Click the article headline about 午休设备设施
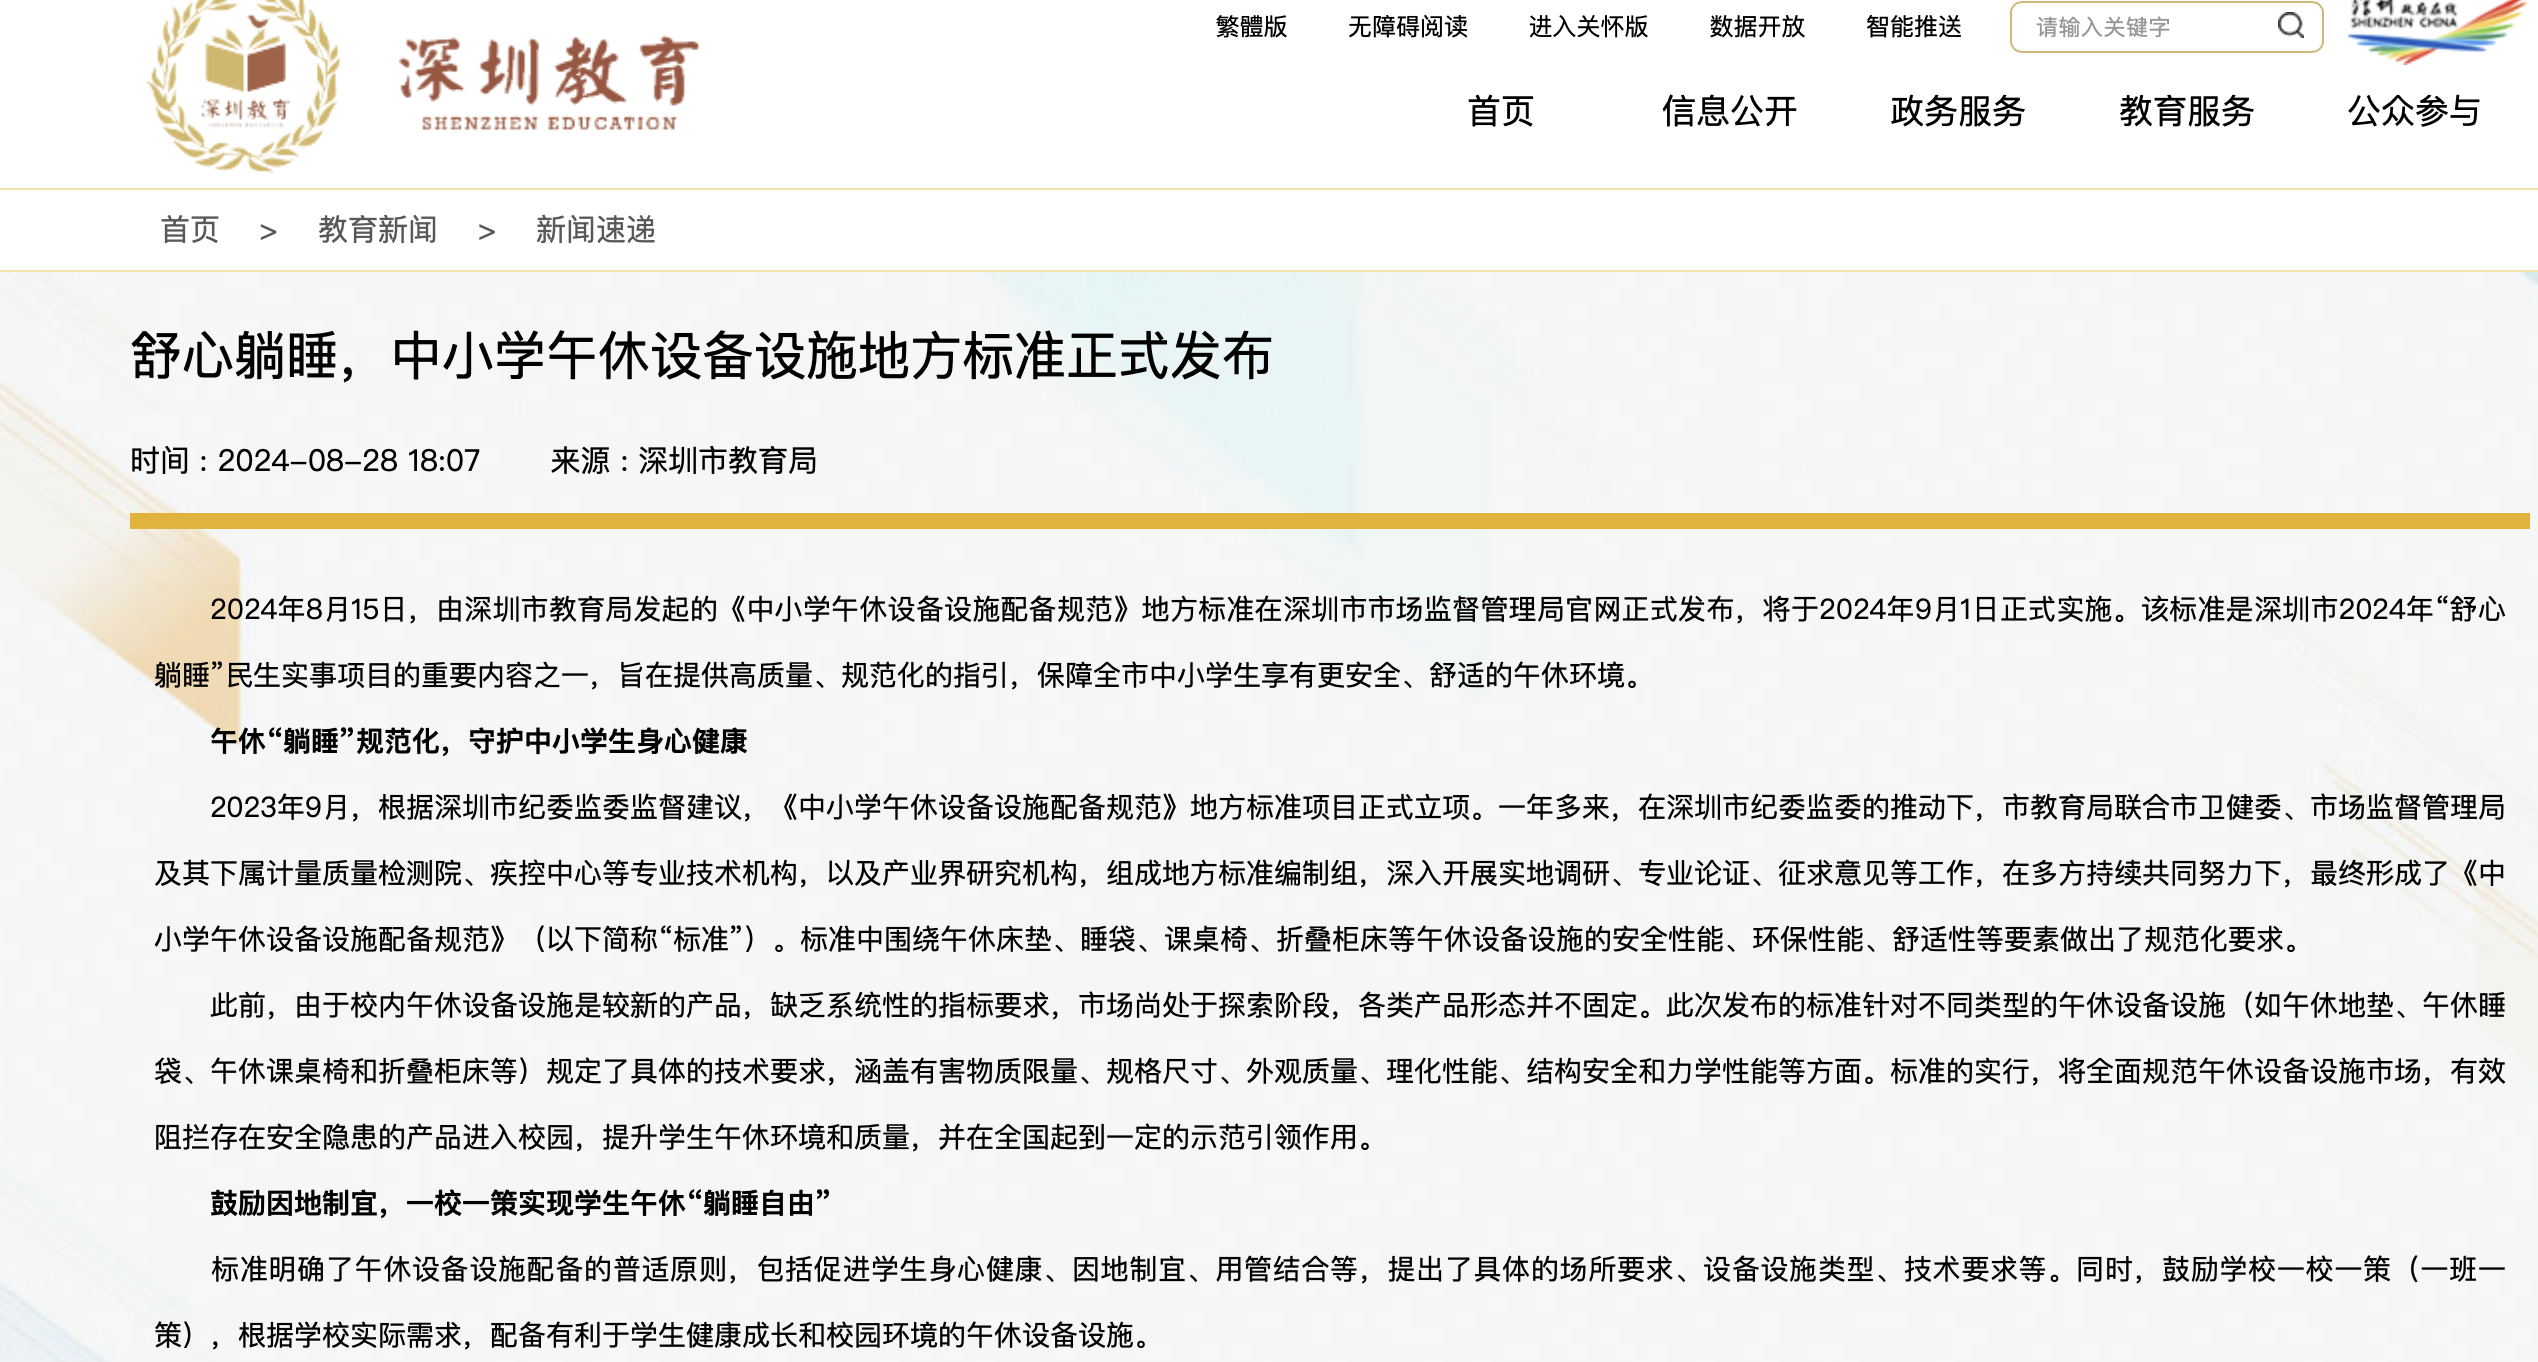The height and width of the screenshot is (1362, 2538). [x=700, y=356]
